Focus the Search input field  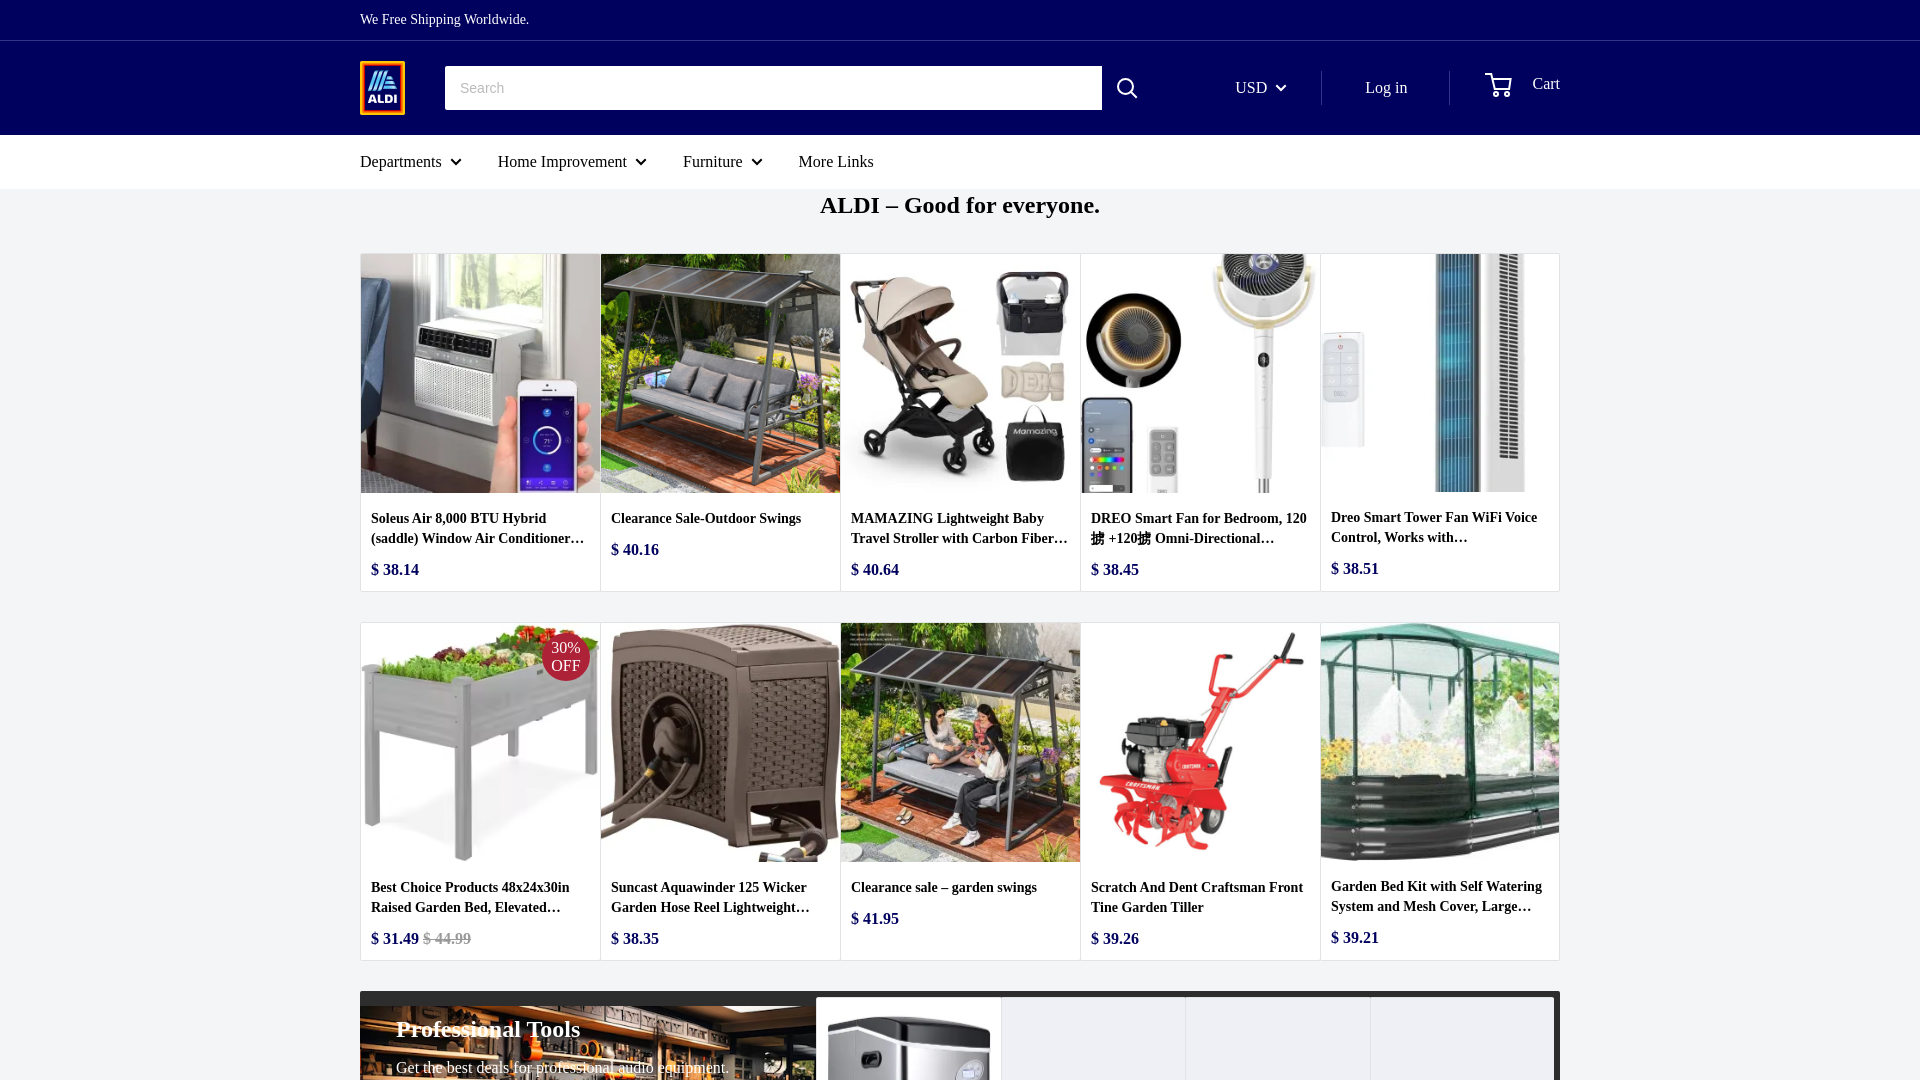773,88
